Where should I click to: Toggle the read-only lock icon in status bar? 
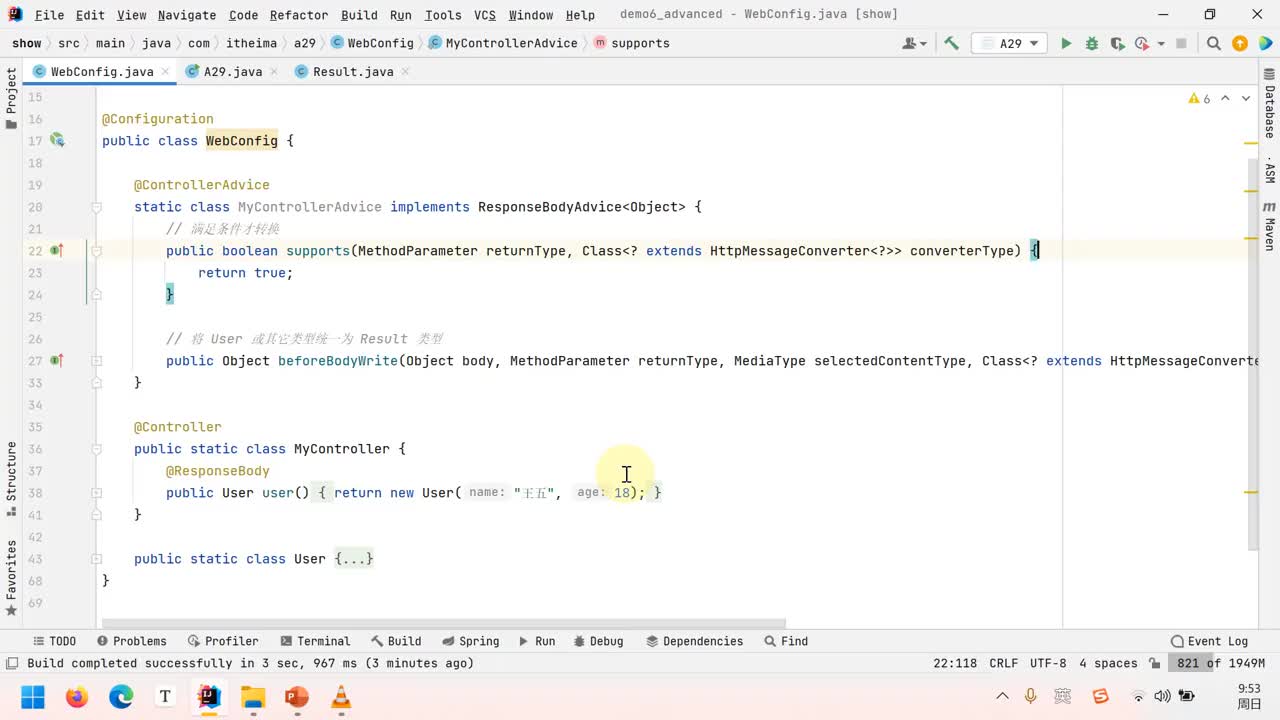coord(1155,663)
